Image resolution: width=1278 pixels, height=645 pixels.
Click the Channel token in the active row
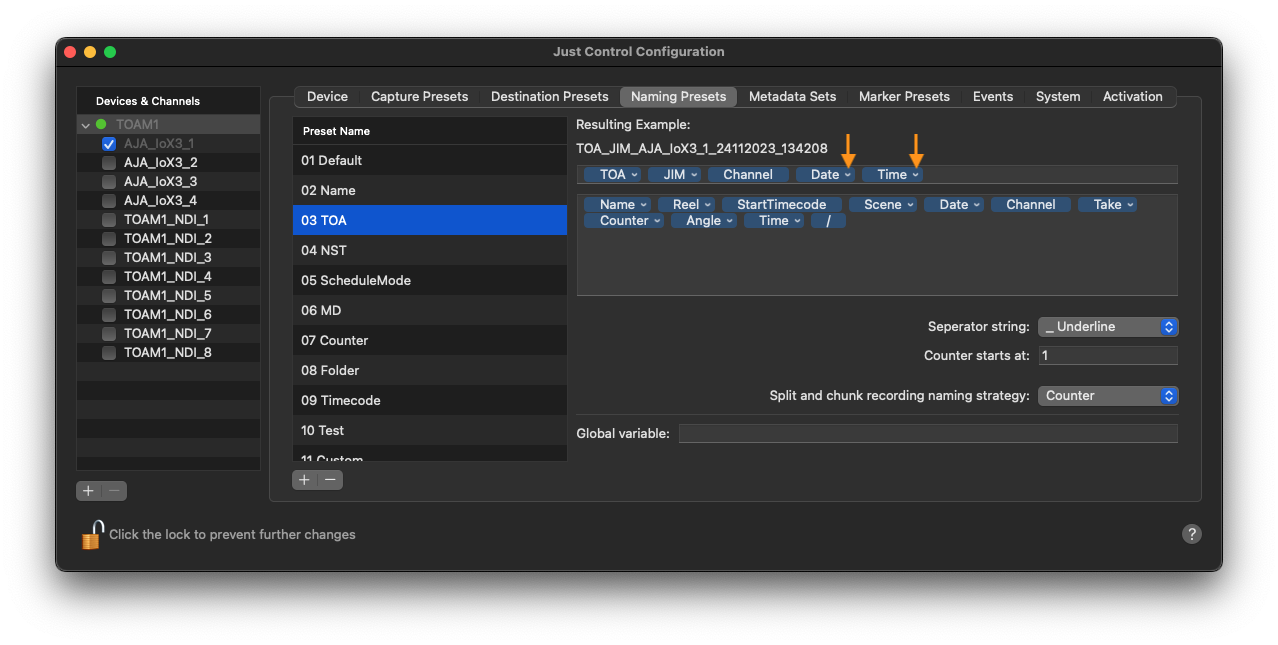748,175
